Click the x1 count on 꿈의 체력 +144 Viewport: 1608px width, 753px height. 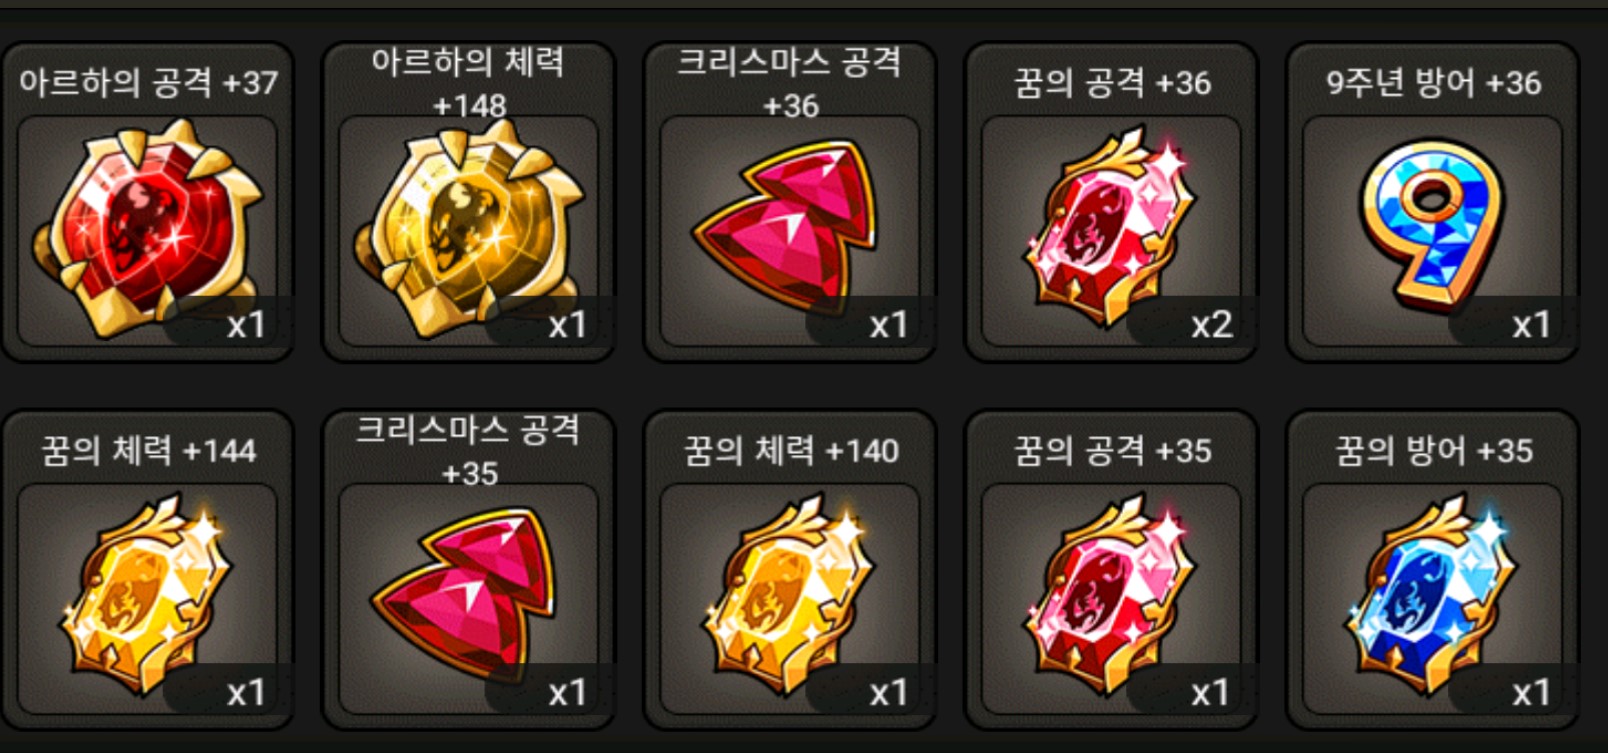tap(246, 693)
